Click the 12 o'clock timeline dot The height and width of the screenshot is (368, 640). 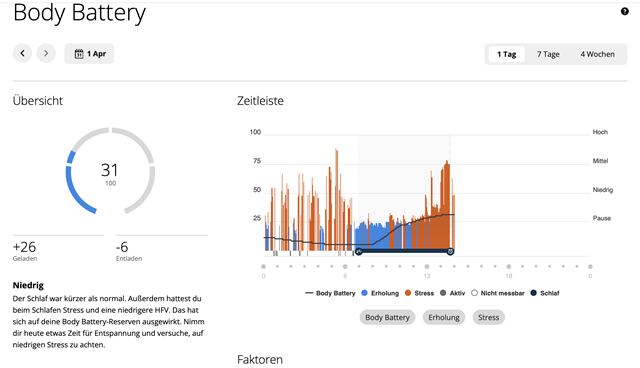(x=427, y=266)
